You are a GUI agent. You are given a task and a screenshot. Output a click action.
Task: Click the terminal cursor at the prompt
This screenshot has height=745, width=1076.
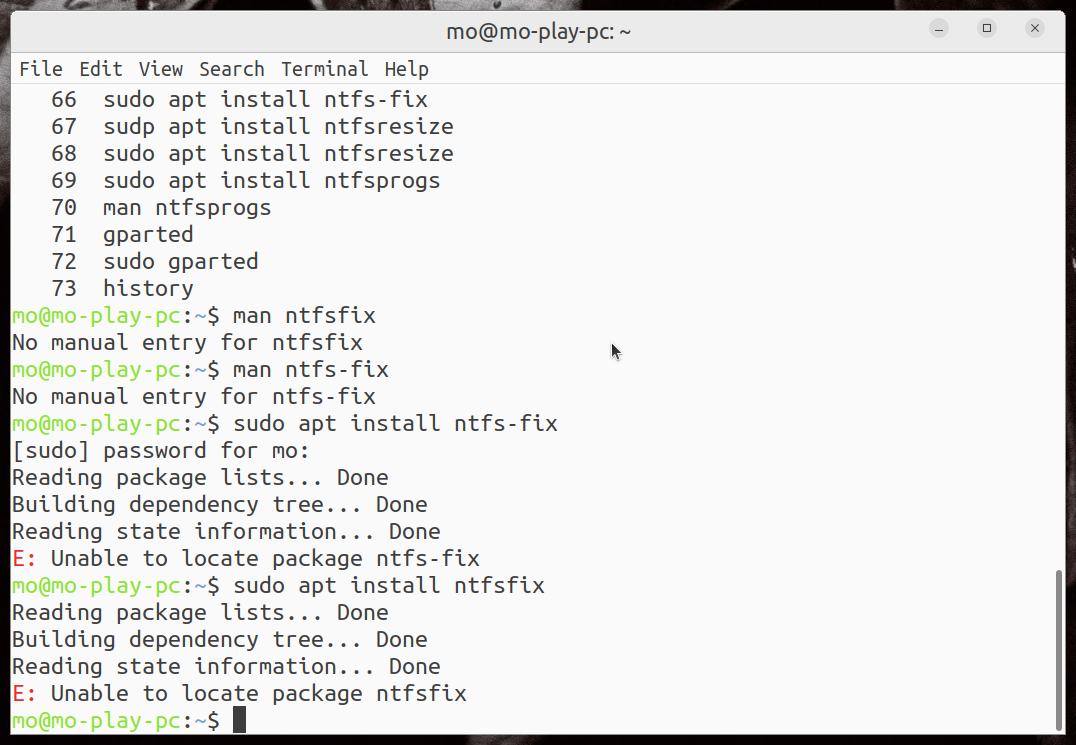pos(239,720)
